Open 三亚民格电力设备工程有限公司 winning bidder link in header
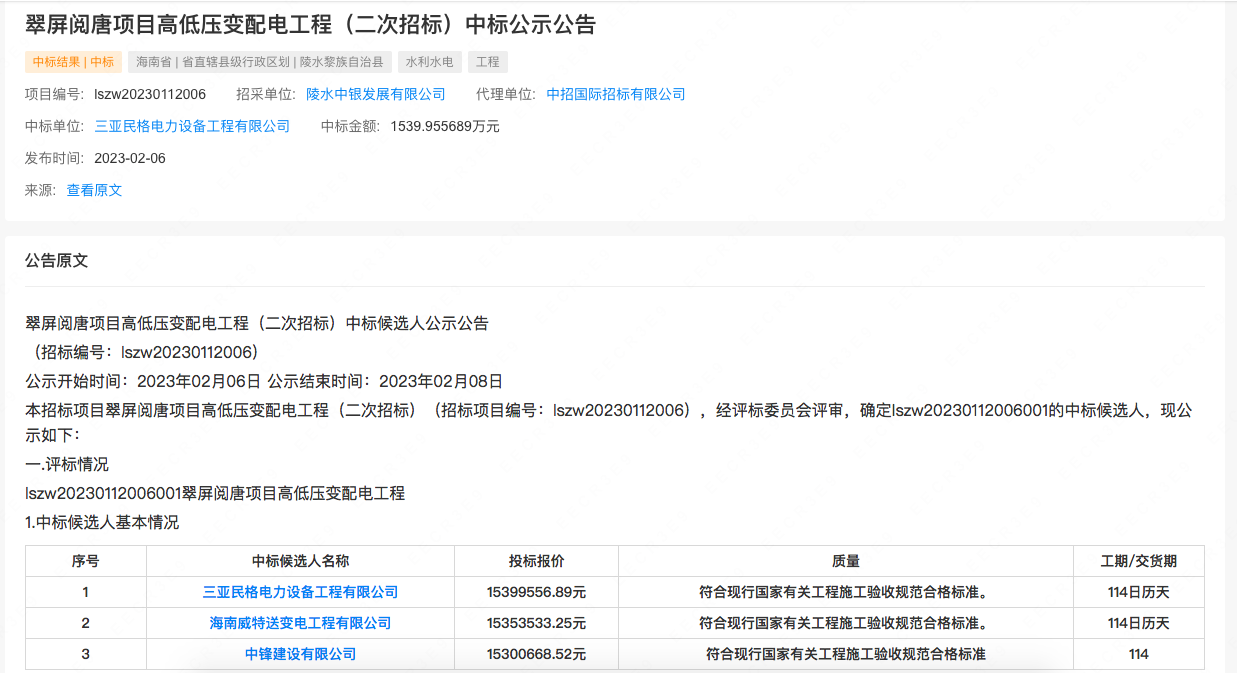Screen dimensions: 1237x673 (x=192, y=126)
